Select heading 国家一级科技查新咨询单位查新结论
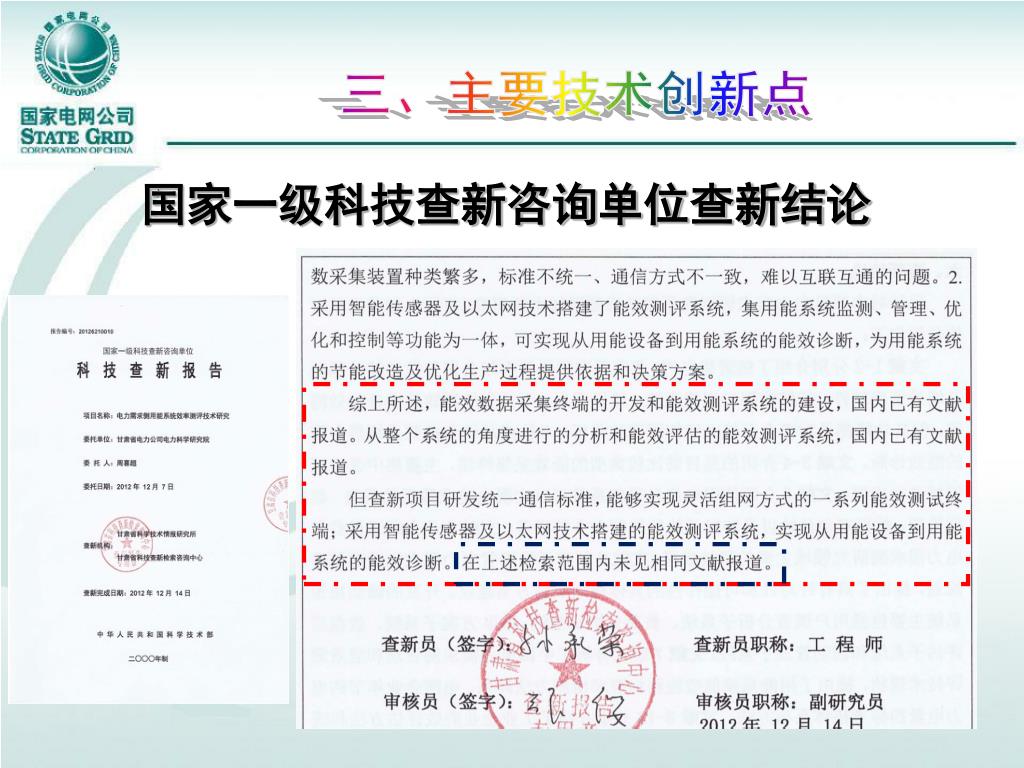 tap(506, 205)
